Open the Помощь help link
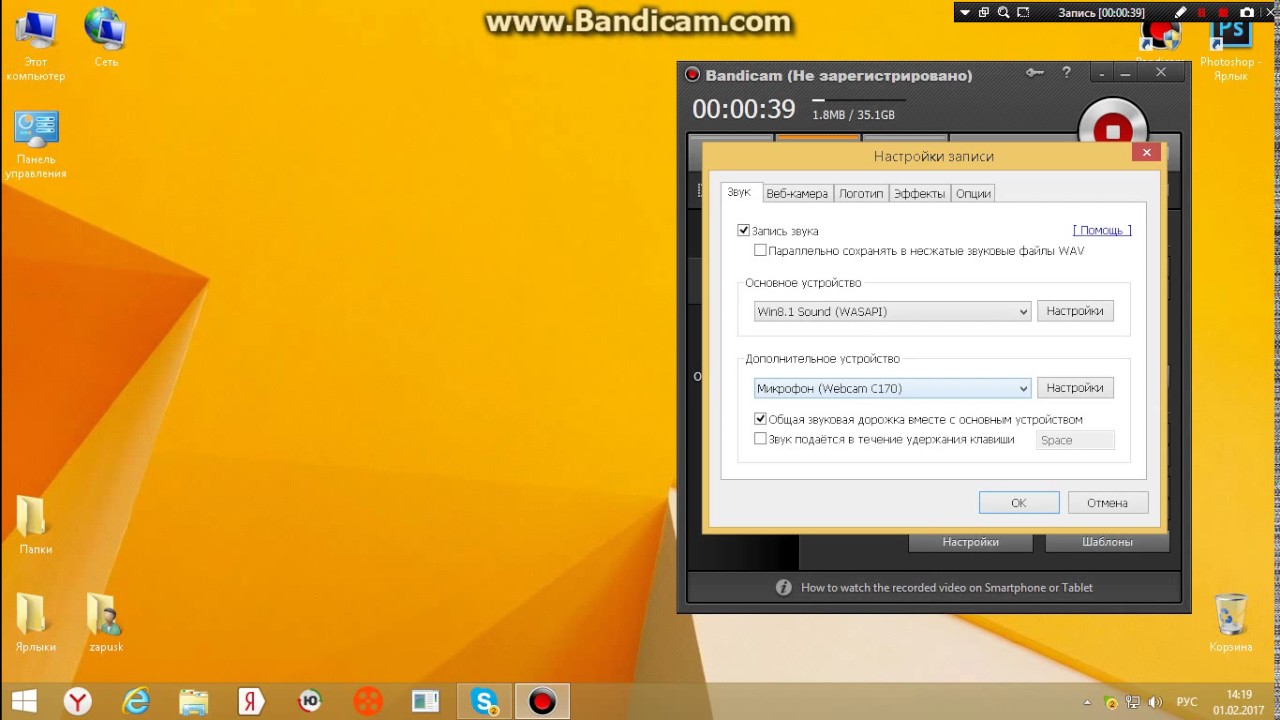Viewport: 1280px width, 720px height. [1102, 230]
